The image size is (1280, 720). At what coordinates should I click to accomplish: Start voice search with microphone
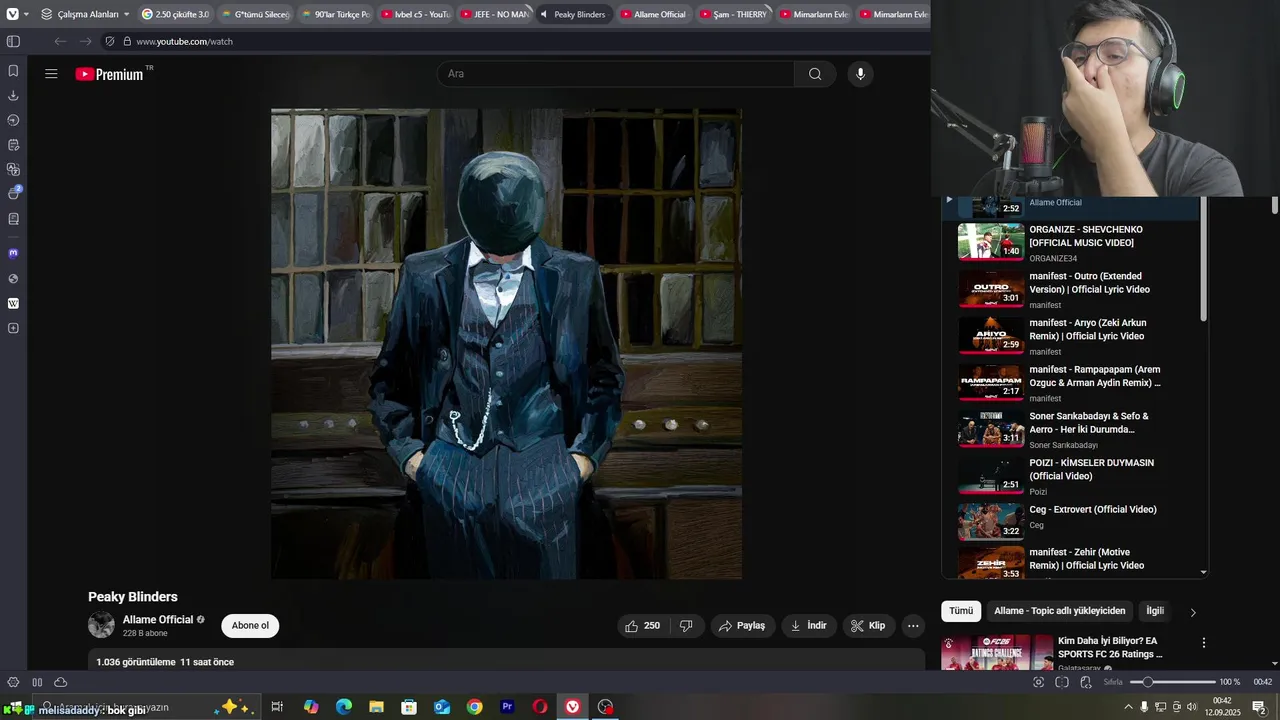pos(860,74)
